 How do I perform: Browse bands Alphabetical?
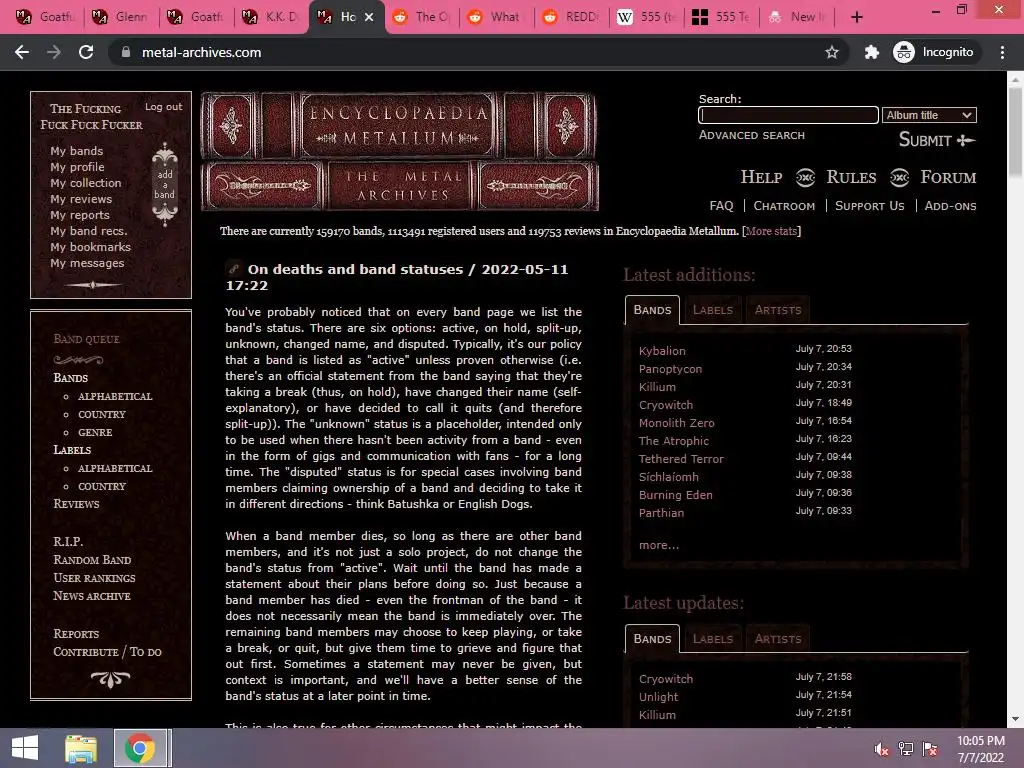[x=115, y=396]
